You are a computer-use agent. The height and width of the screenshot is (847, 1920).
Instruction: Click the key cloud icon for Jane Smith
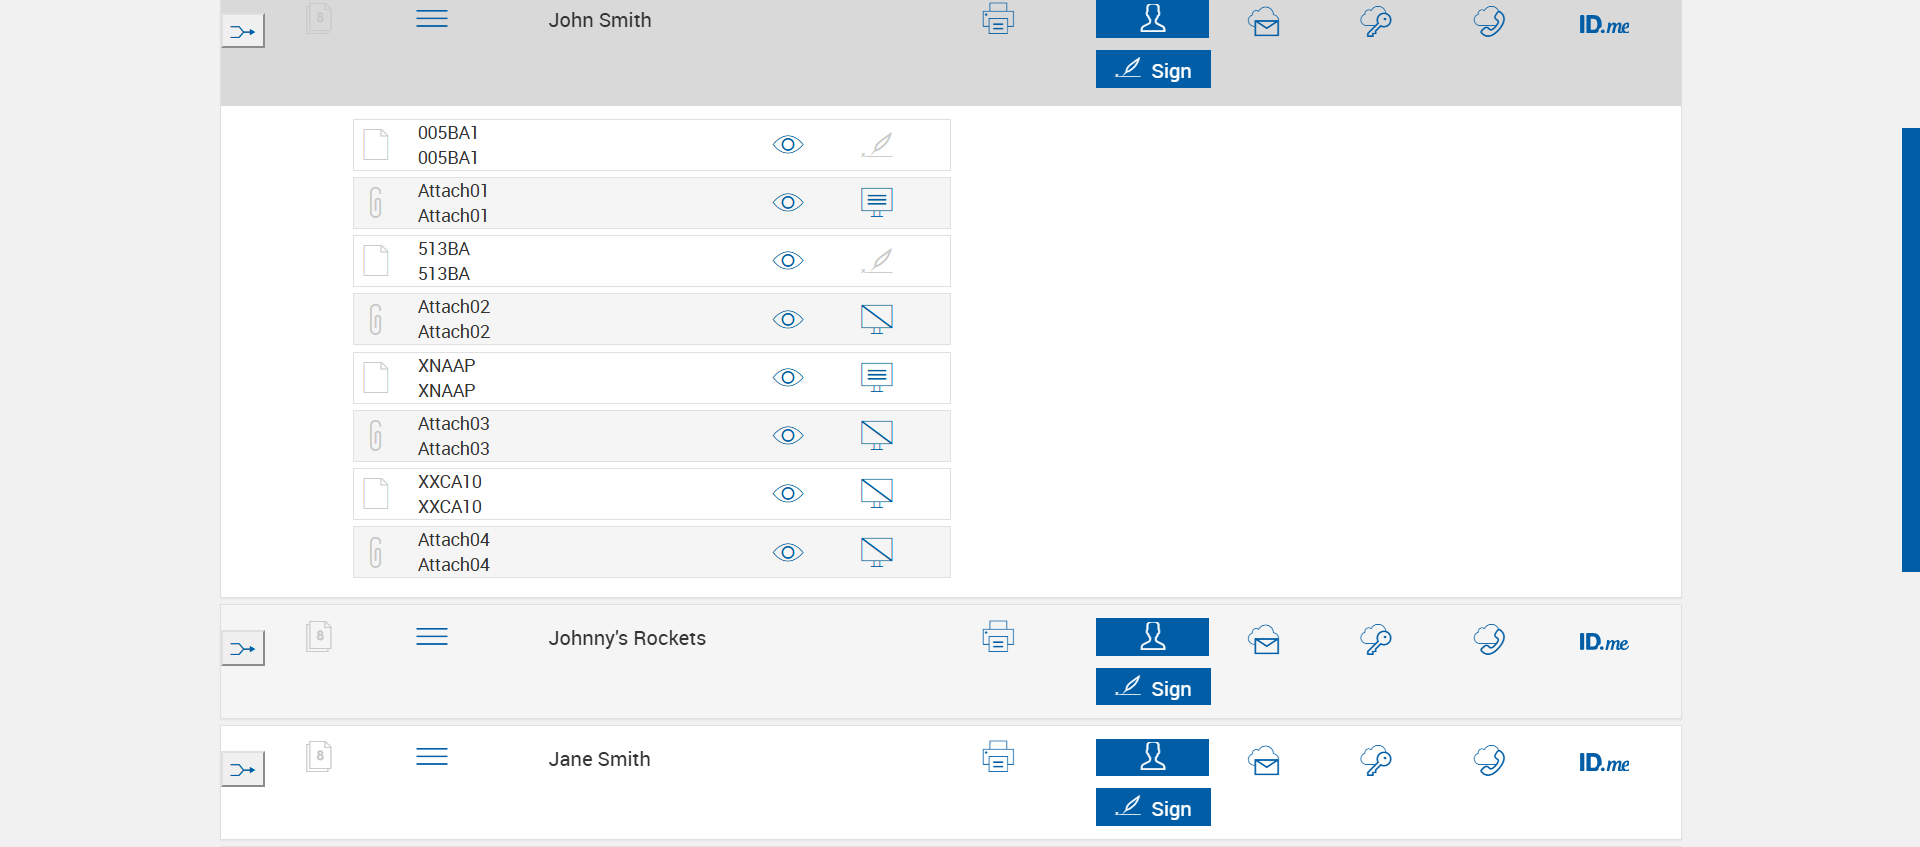1376,761
